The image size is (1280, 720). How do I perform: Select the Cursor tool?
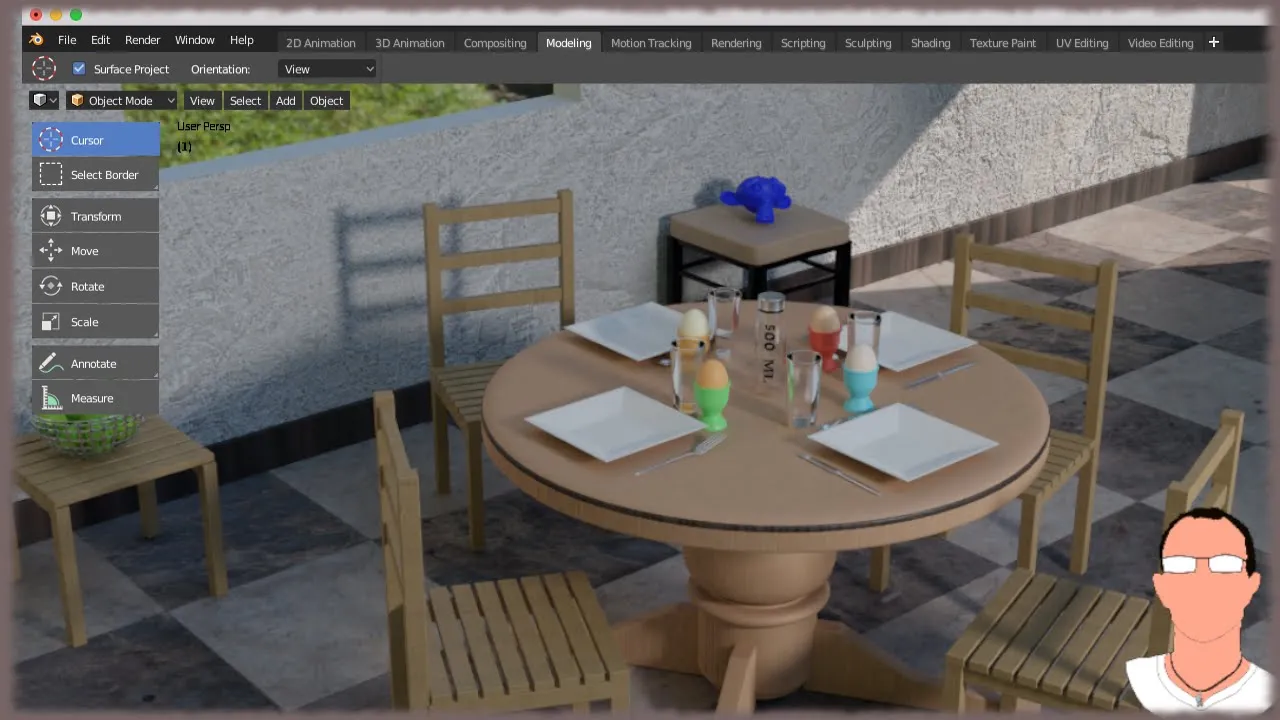[95, 140]
